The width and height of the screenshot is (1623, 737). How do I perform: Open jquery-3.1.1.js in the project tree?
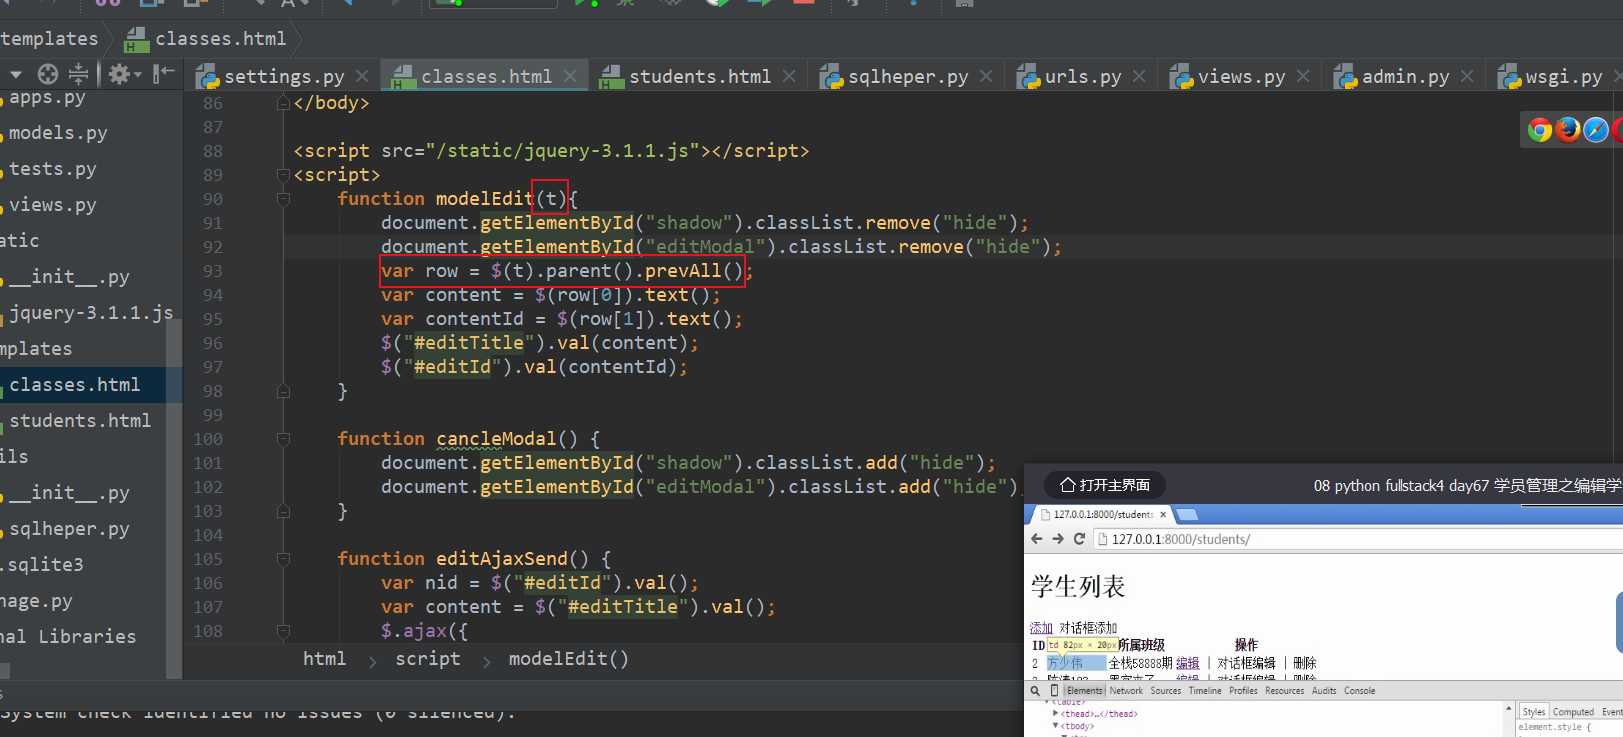click(91, 313)
